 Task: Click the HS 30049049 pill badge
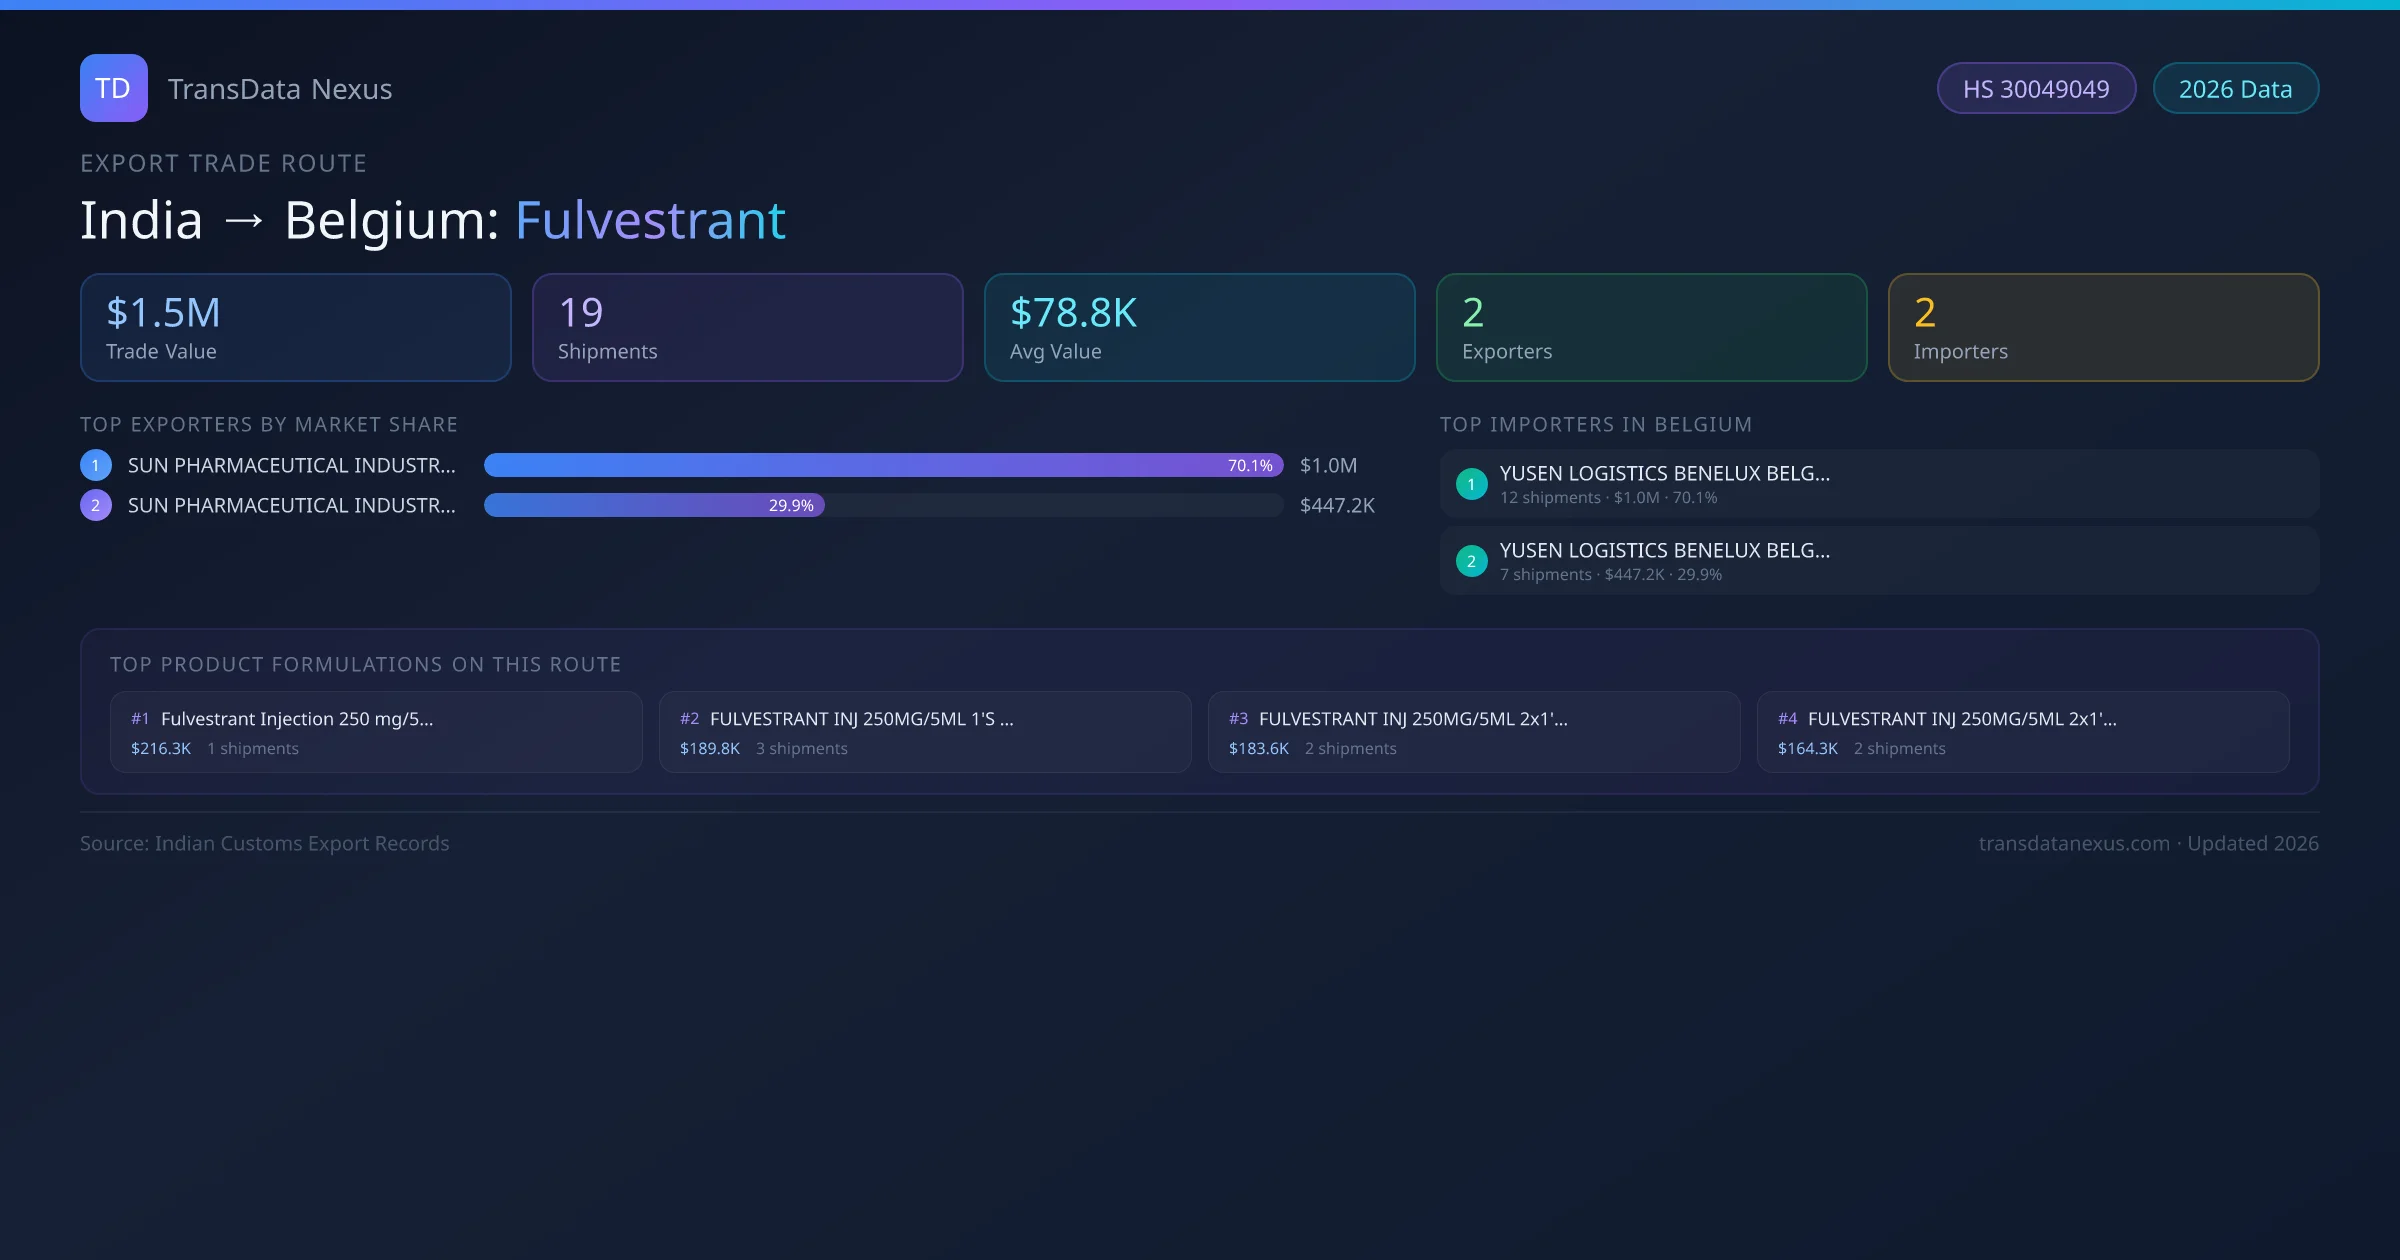tap(2036, 89)
